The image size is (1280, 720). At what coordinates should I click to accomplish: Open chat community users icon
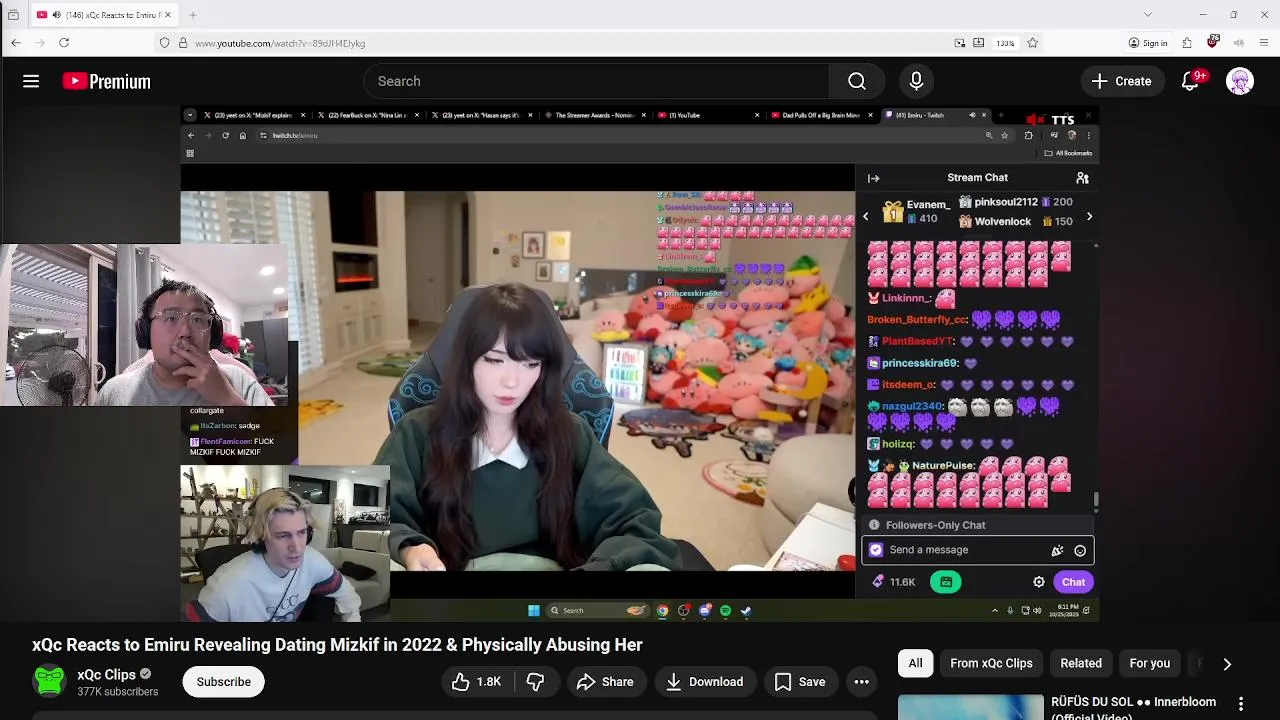click(x=1082, y=178)
